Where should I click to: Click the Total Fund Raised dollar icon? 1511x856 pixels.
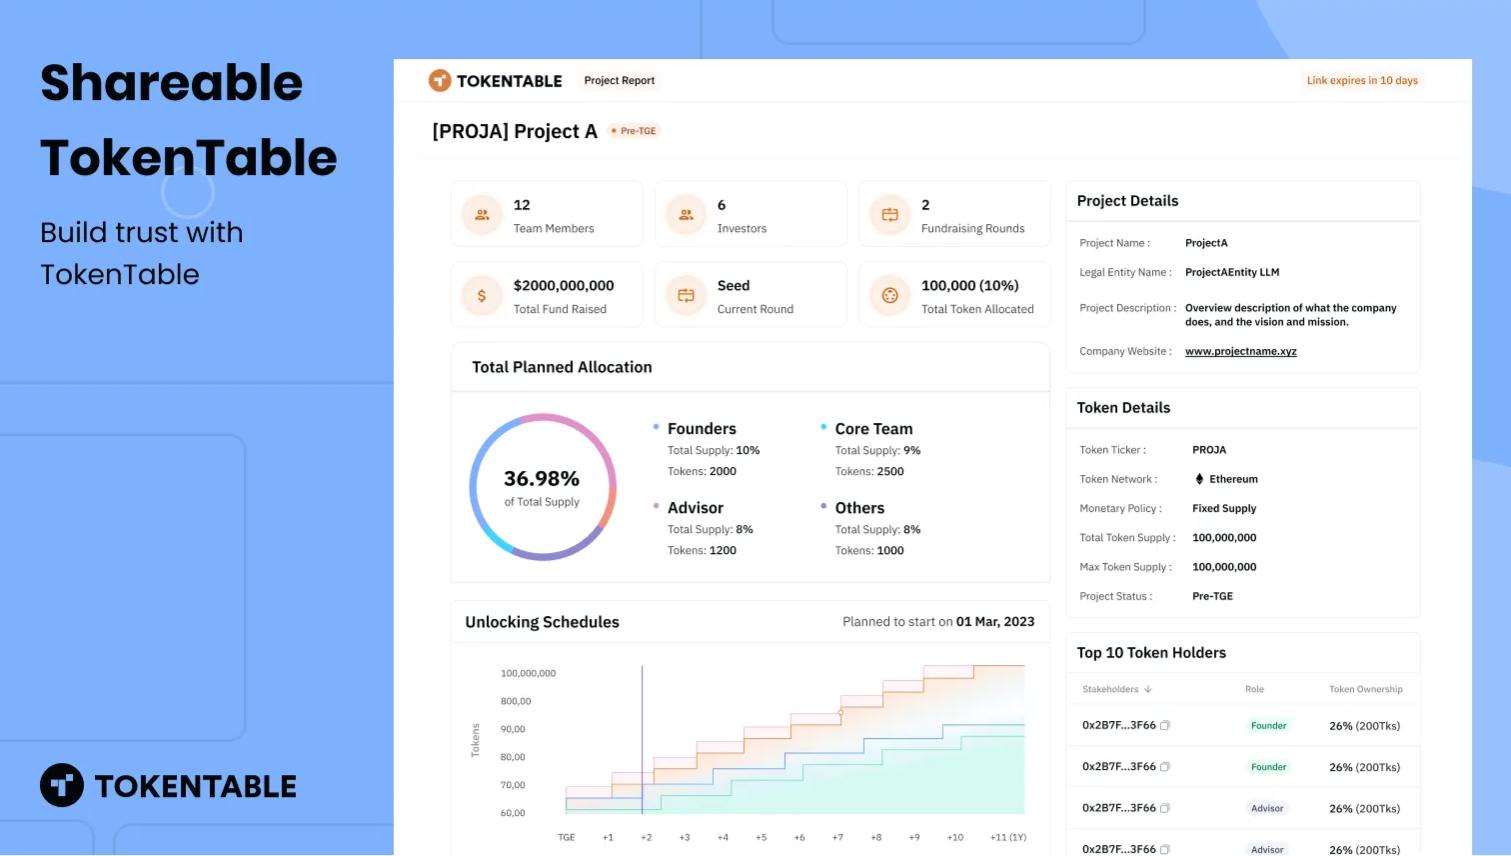tap(482, 296)
